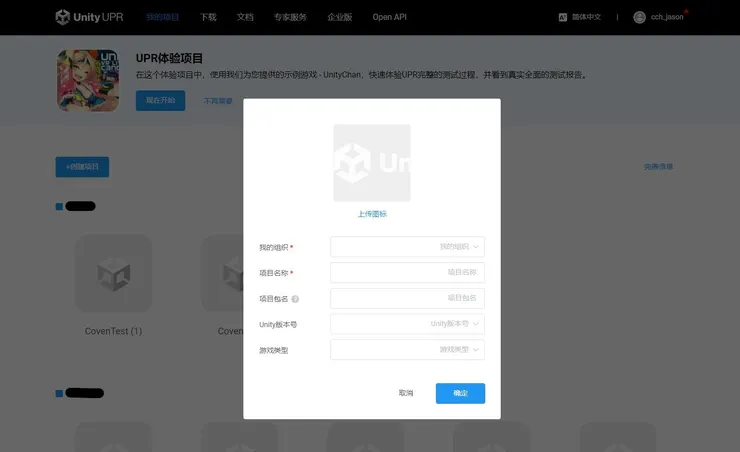Click the Unity UPR logo
The image size is (740, 452).
click(89, 17)
